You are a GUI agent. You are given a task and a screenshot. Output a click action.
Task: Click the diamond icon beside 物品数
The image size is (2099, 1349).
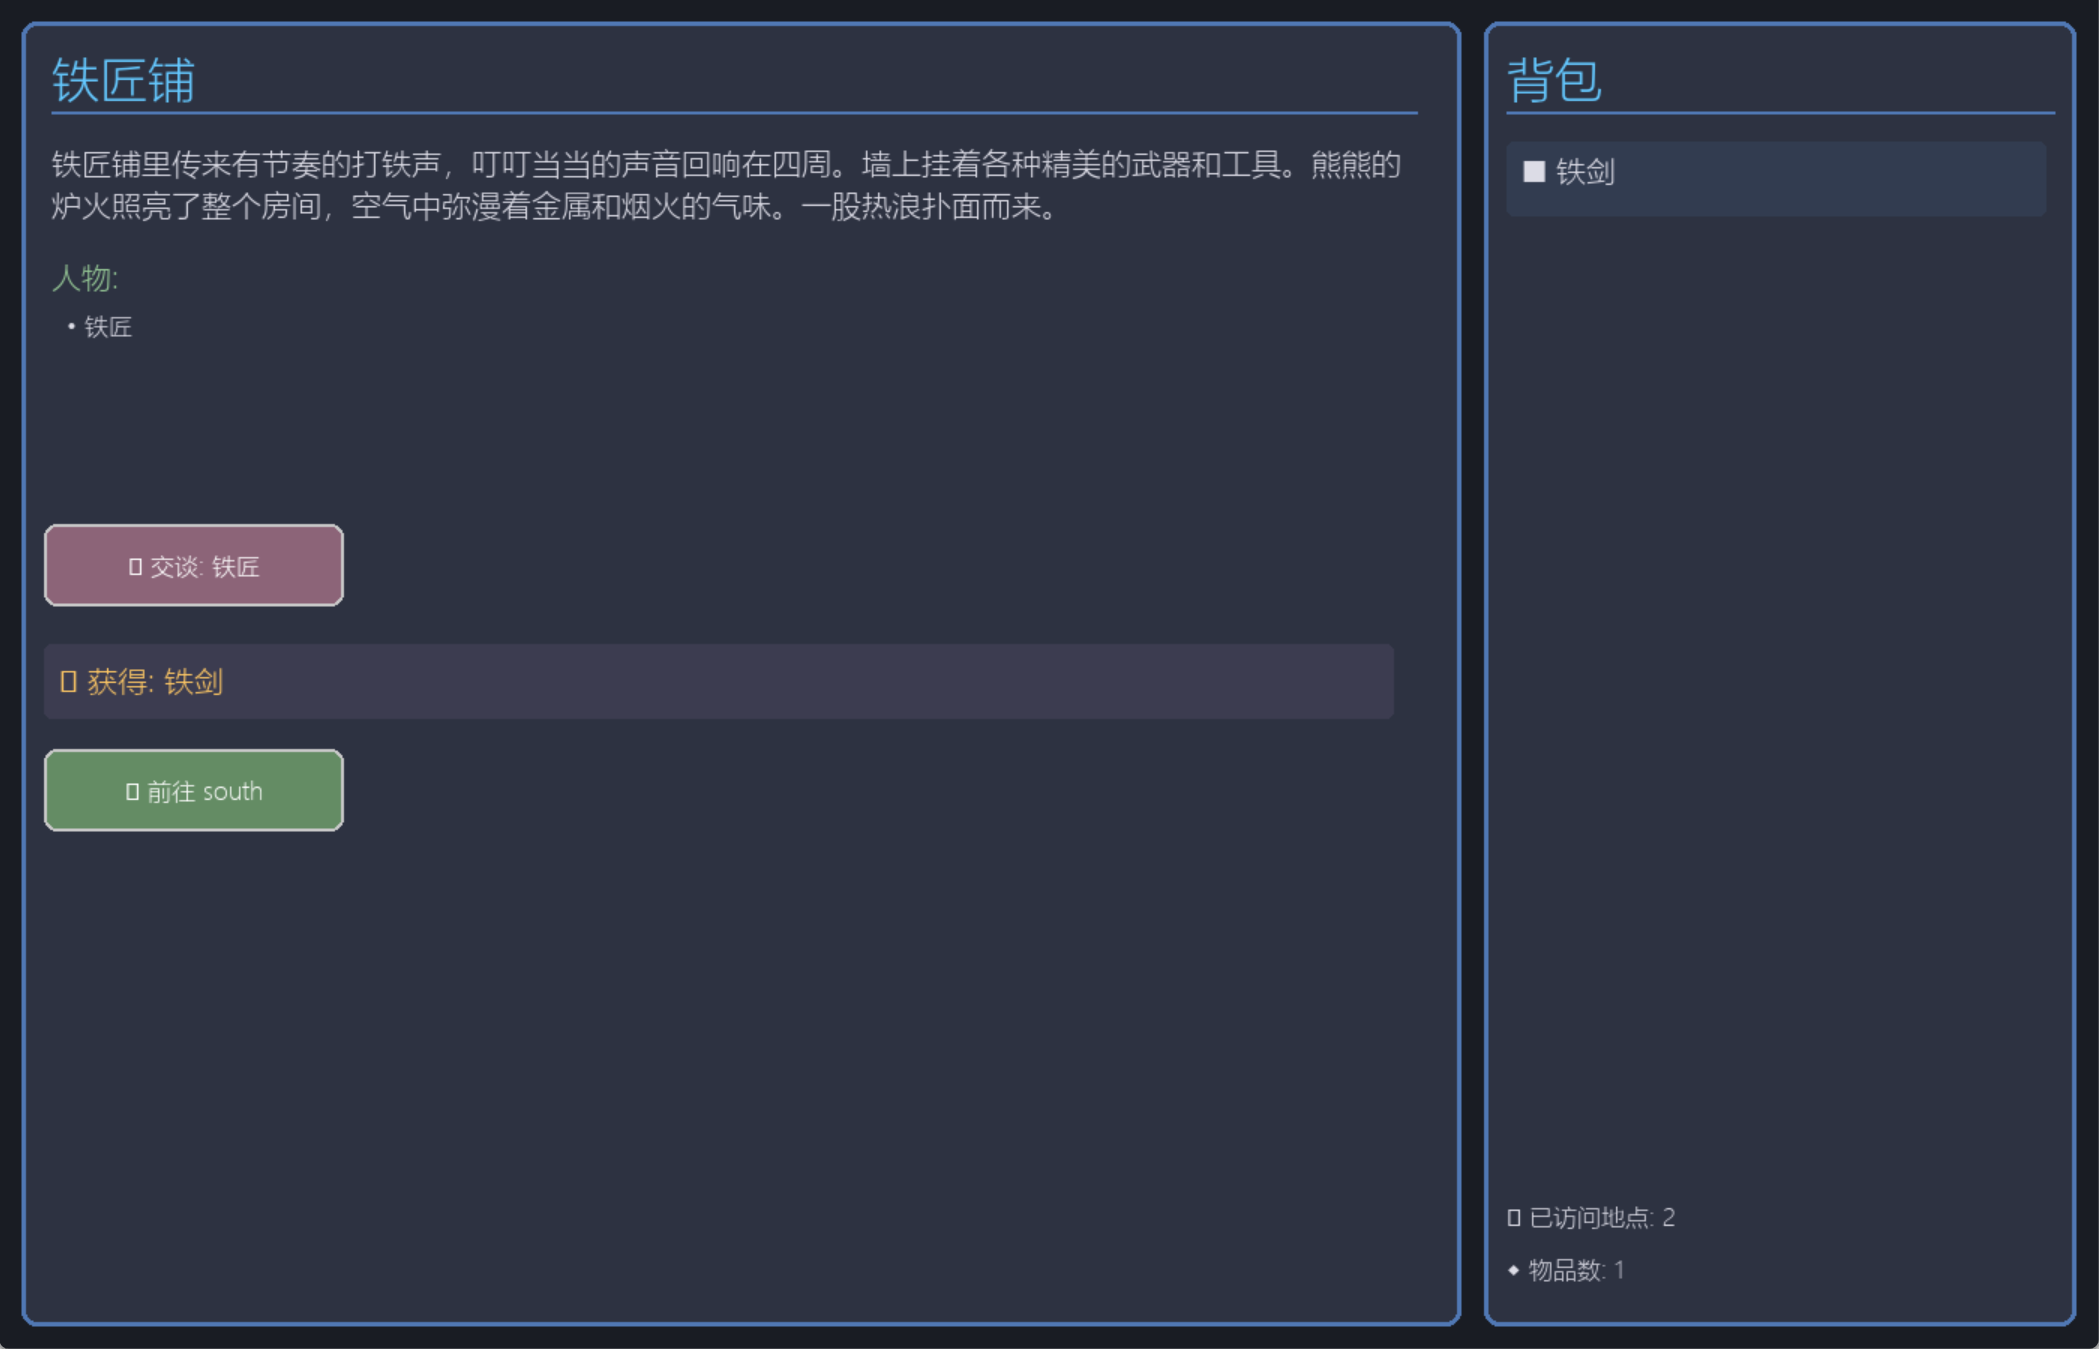click(1513, 1270)
